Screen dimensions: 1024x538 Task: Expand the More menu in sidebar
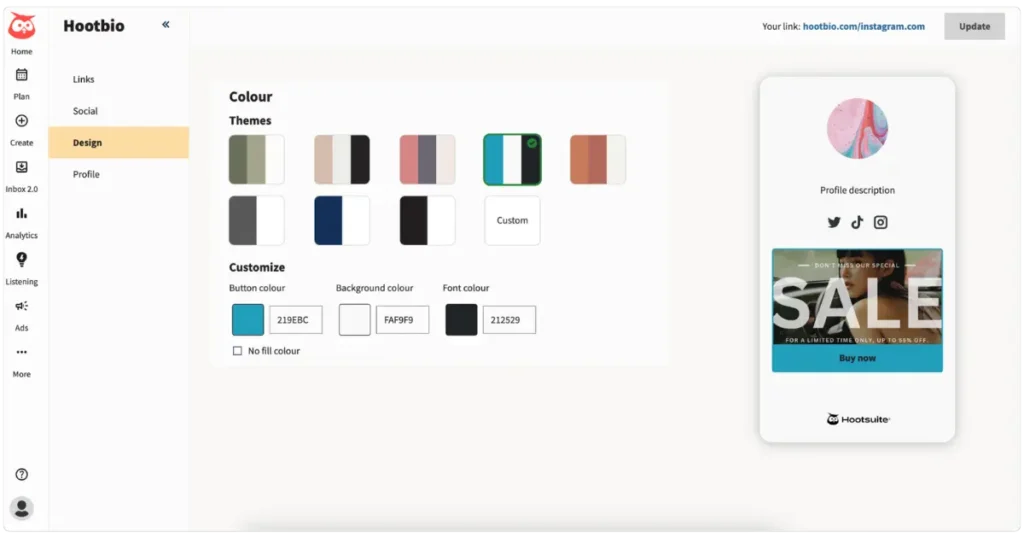[21, 353]
